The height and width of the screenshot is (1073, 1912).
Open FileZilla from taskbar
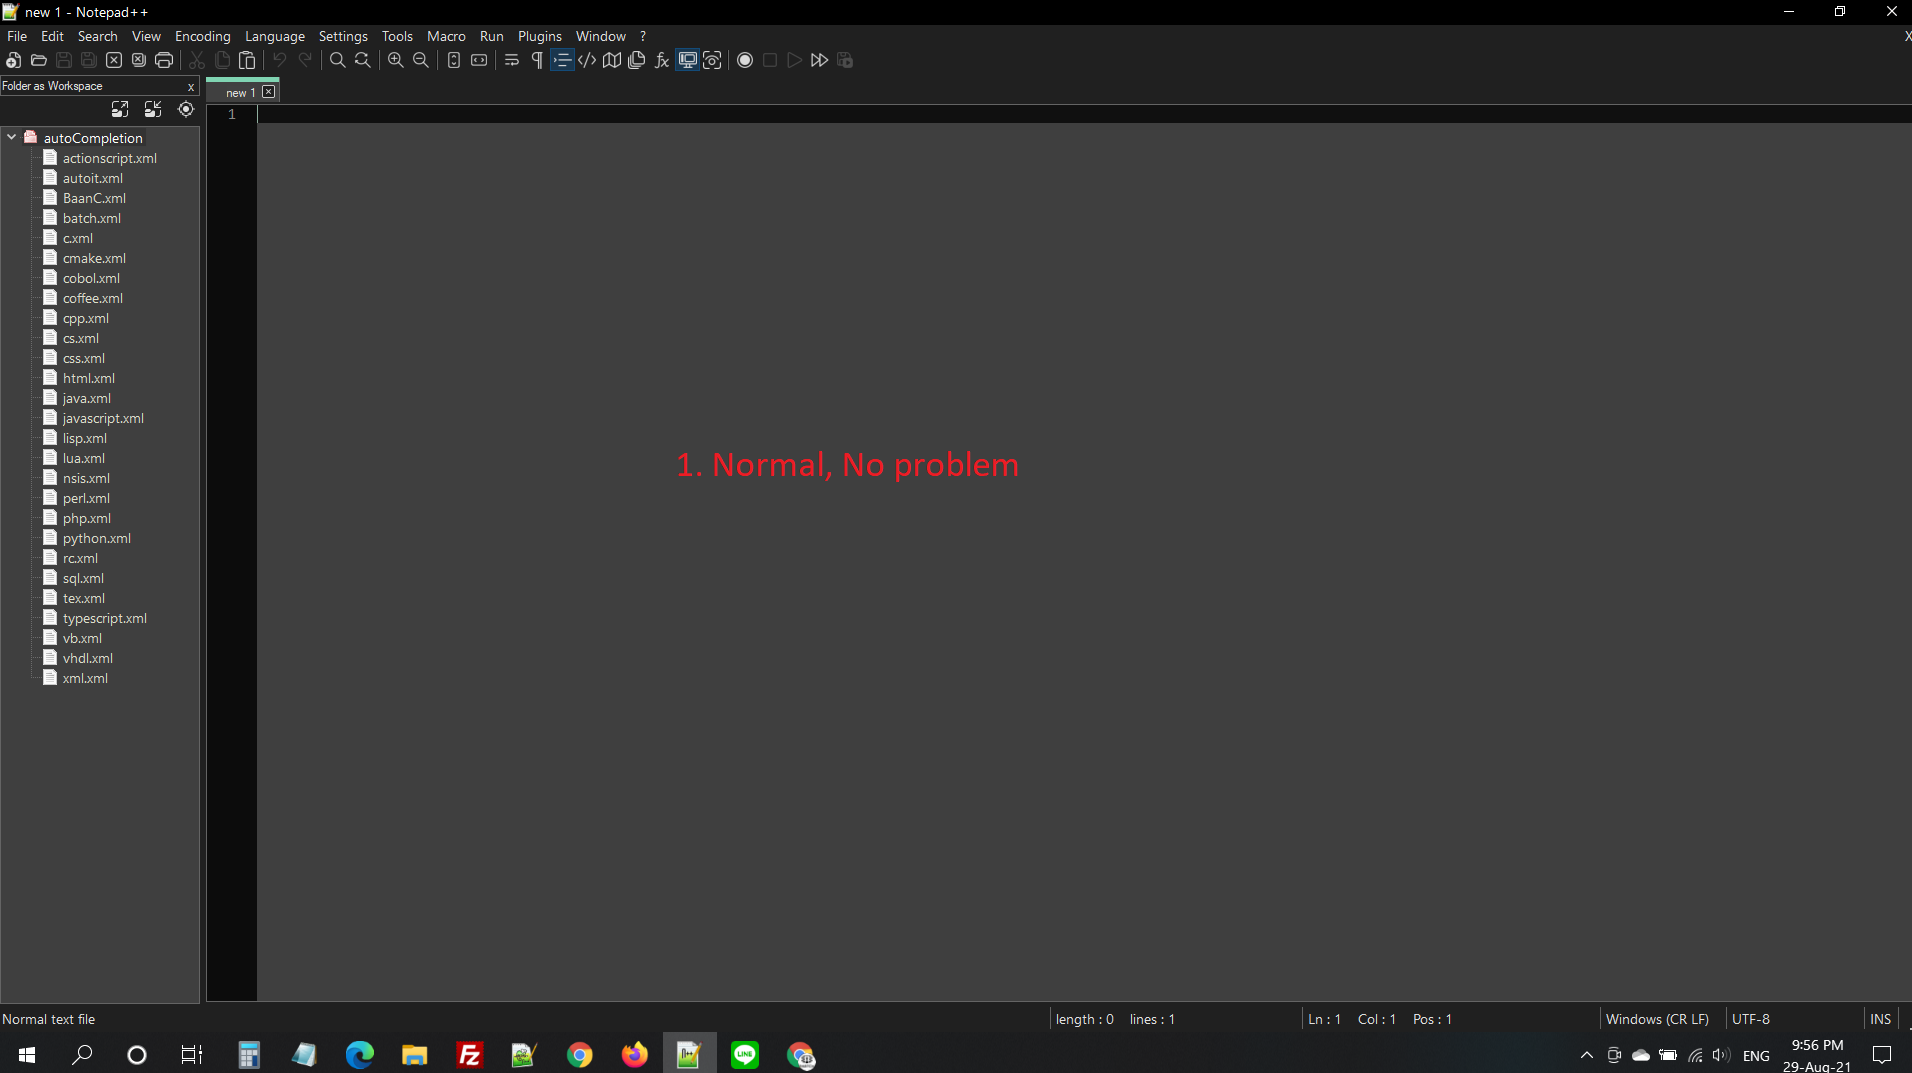469,1054
